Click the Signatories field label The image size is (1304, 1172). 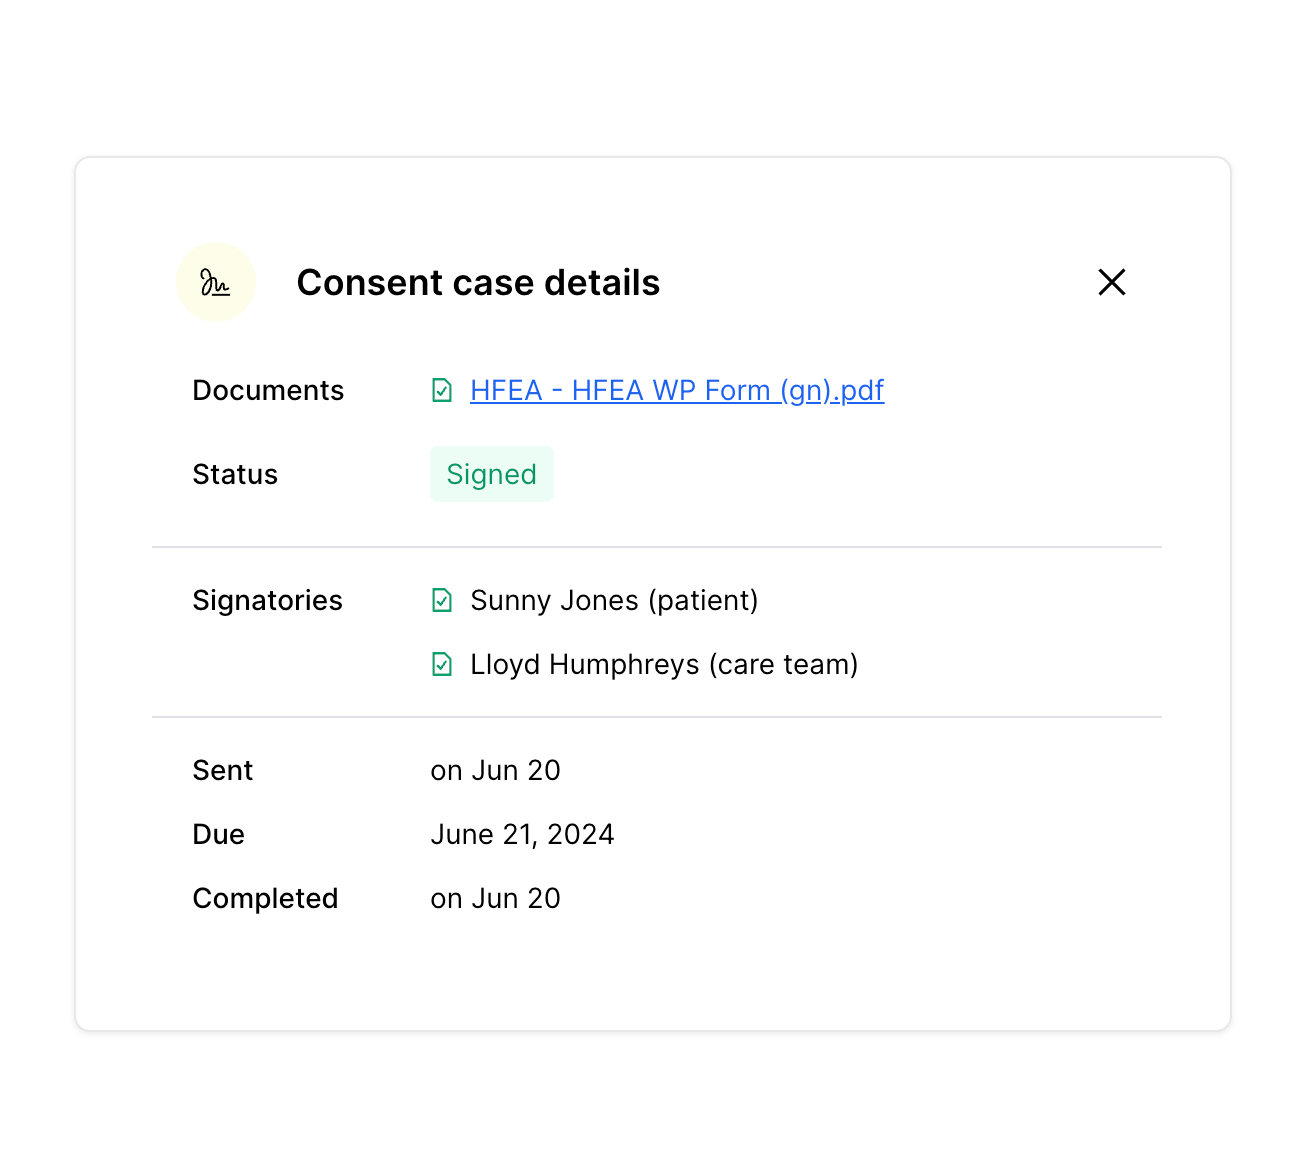[x=267, y=600]
